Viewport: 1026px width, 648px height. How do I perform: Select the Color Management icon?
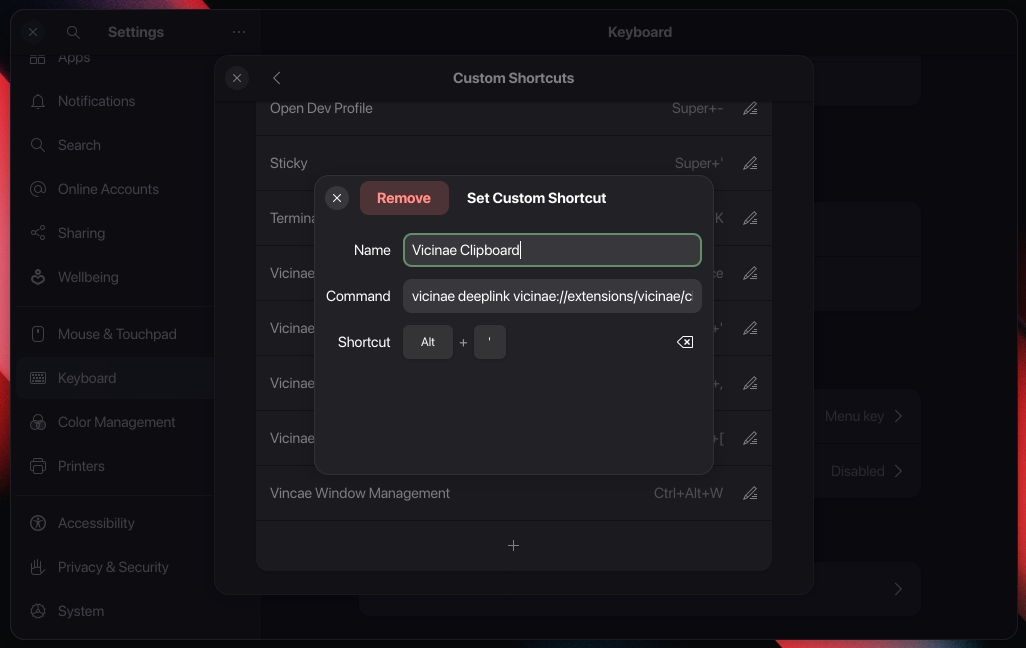37,422
